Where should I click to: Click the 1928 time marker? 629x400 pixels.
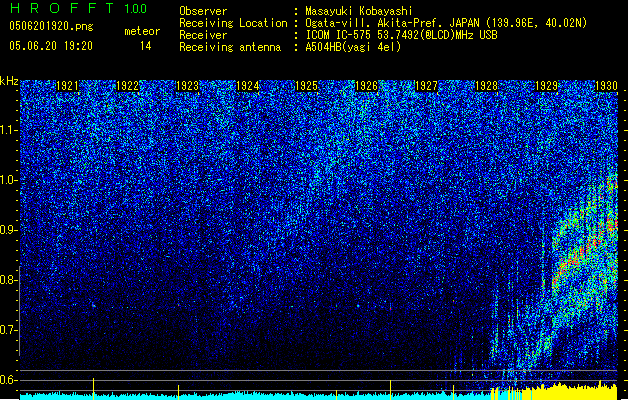click(x=486, y=86)
